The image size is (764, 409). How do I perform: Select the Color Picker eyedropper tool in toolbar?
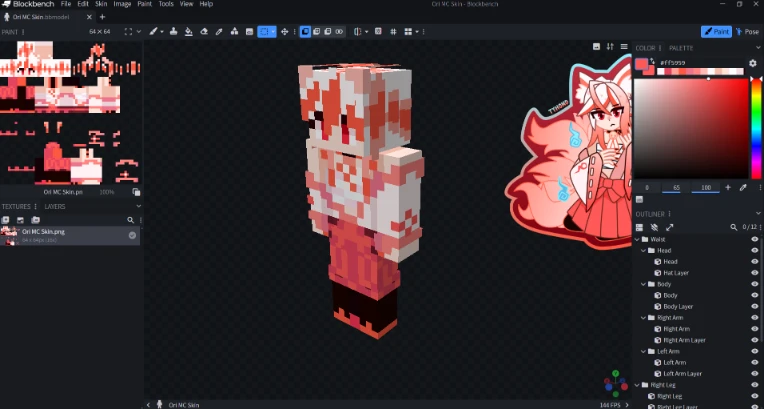click(219, 32)
